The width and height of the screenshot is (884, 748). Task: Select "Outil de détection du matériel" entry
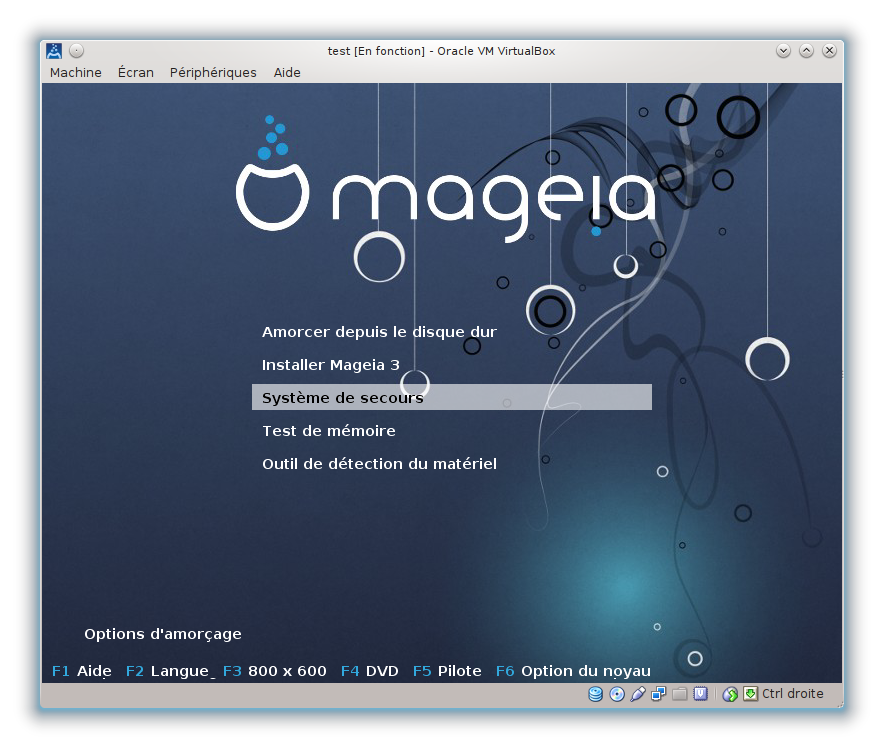point(379,464)
